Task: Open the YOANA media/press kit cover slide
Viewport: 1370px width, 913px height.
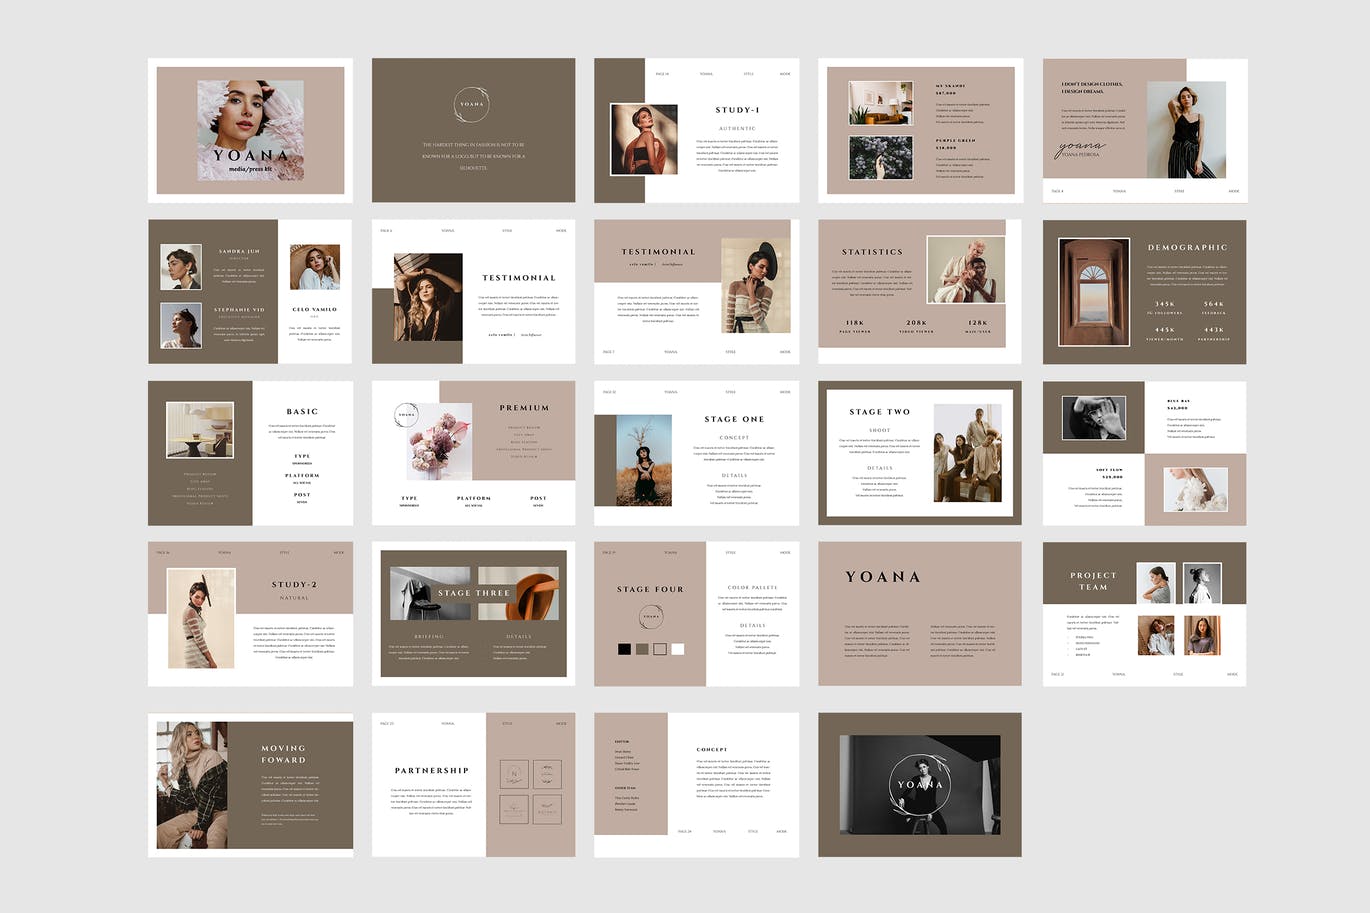Action: click(250, 130)
